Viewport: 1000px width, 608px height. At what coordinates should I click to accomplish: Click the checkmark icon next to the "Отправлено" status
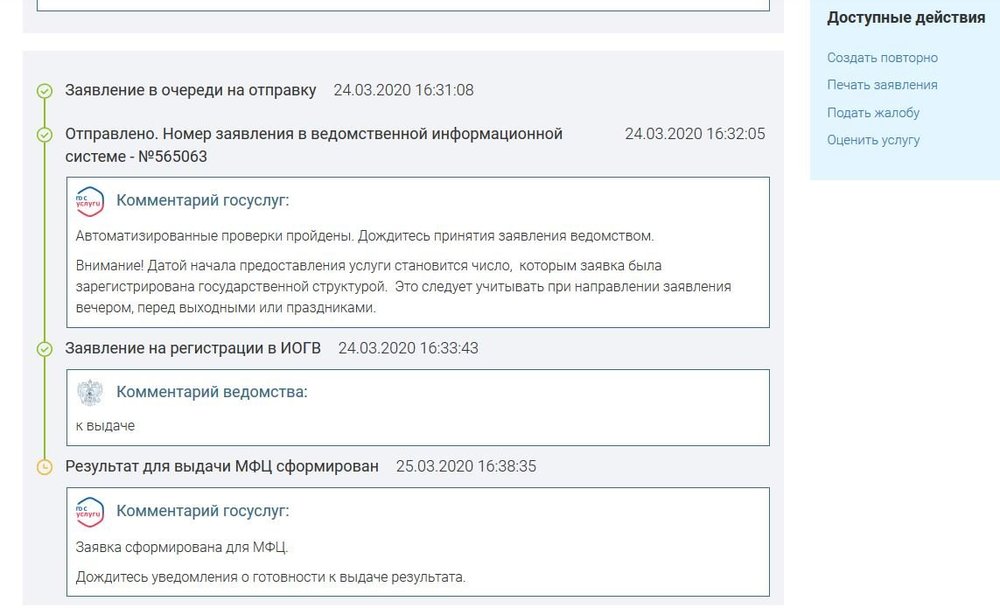[43, 135]
